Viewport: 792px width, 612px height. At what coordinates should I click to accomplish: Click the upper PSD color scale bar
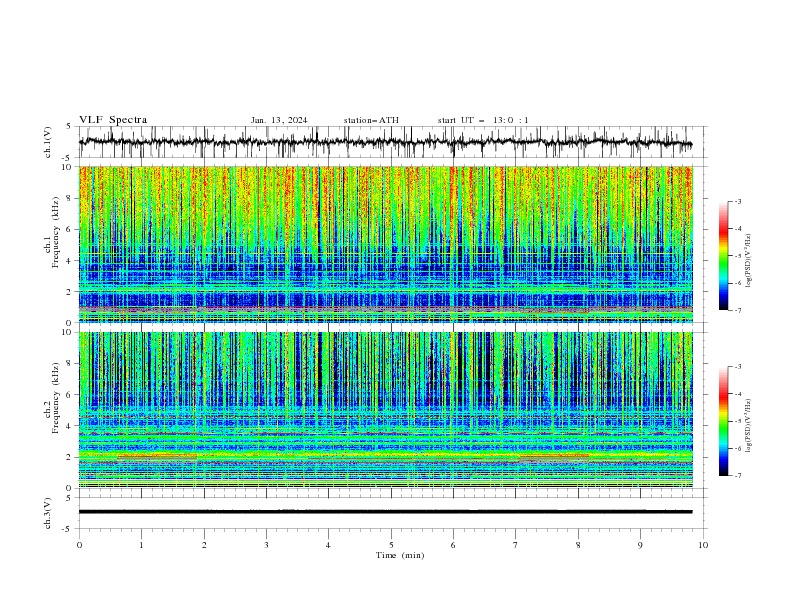pyautogui.click(x=724, y=256)
